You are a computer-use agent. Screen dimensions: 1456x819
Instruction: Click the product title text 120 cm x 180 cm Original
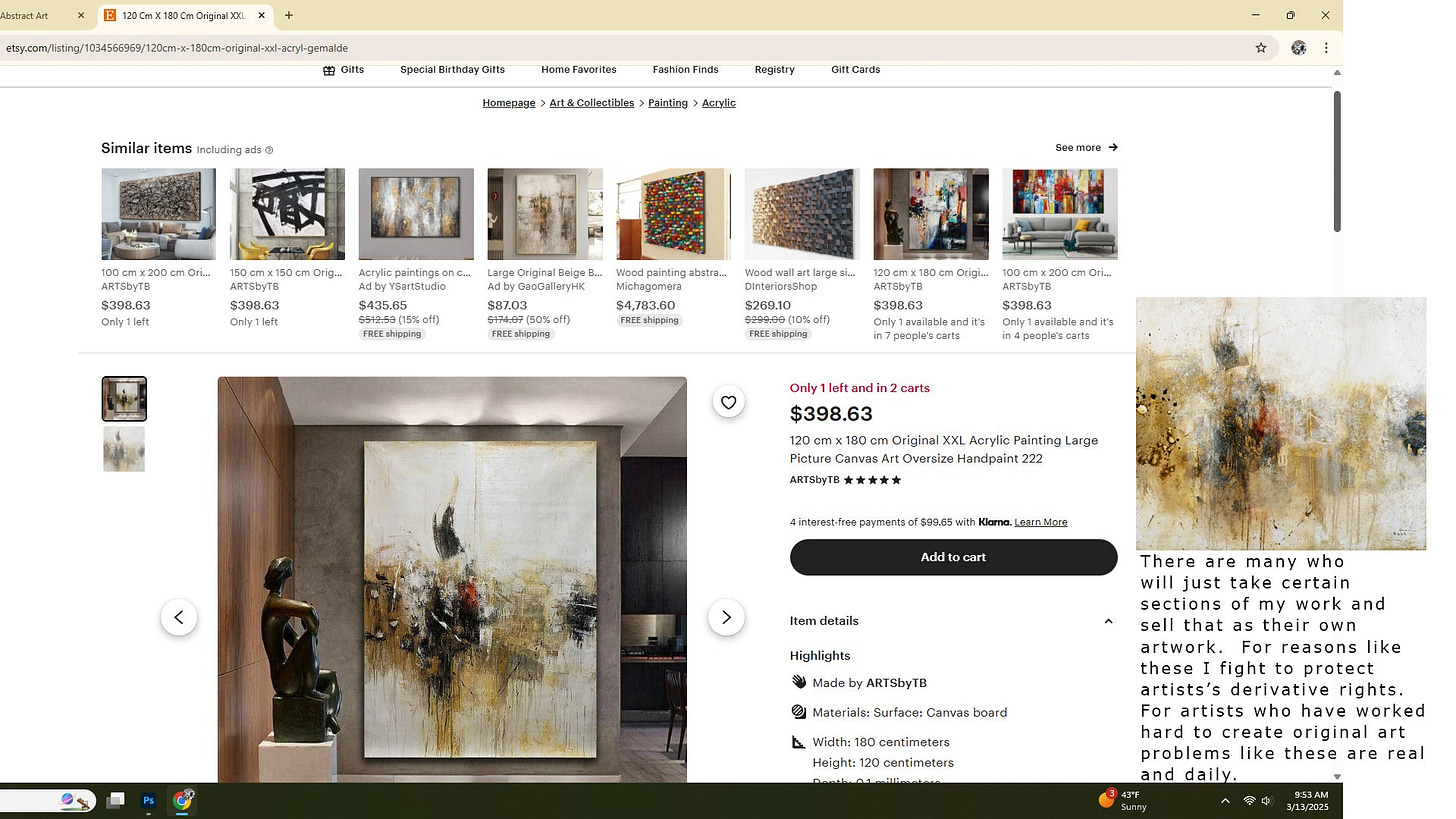point(944,450)
